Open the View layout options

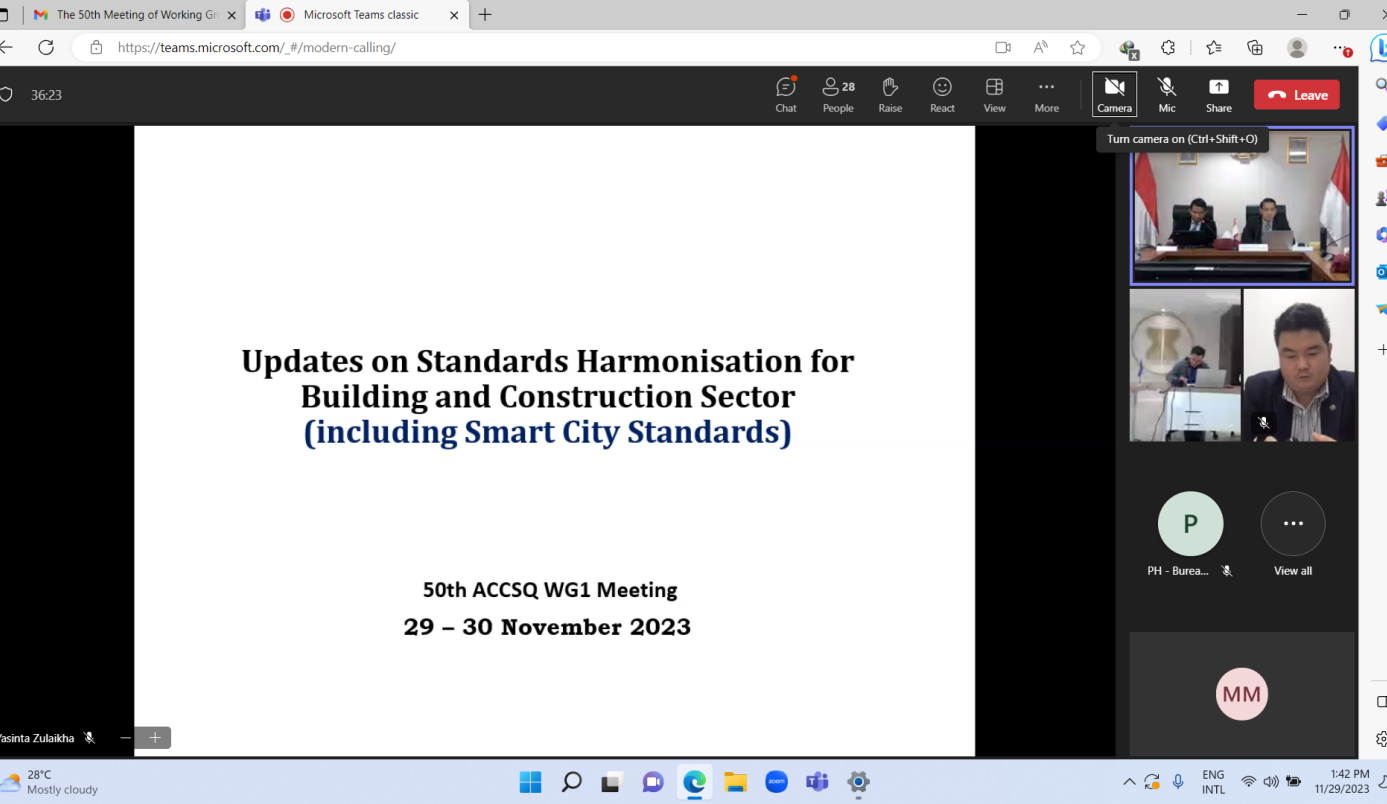coord(994,95)
